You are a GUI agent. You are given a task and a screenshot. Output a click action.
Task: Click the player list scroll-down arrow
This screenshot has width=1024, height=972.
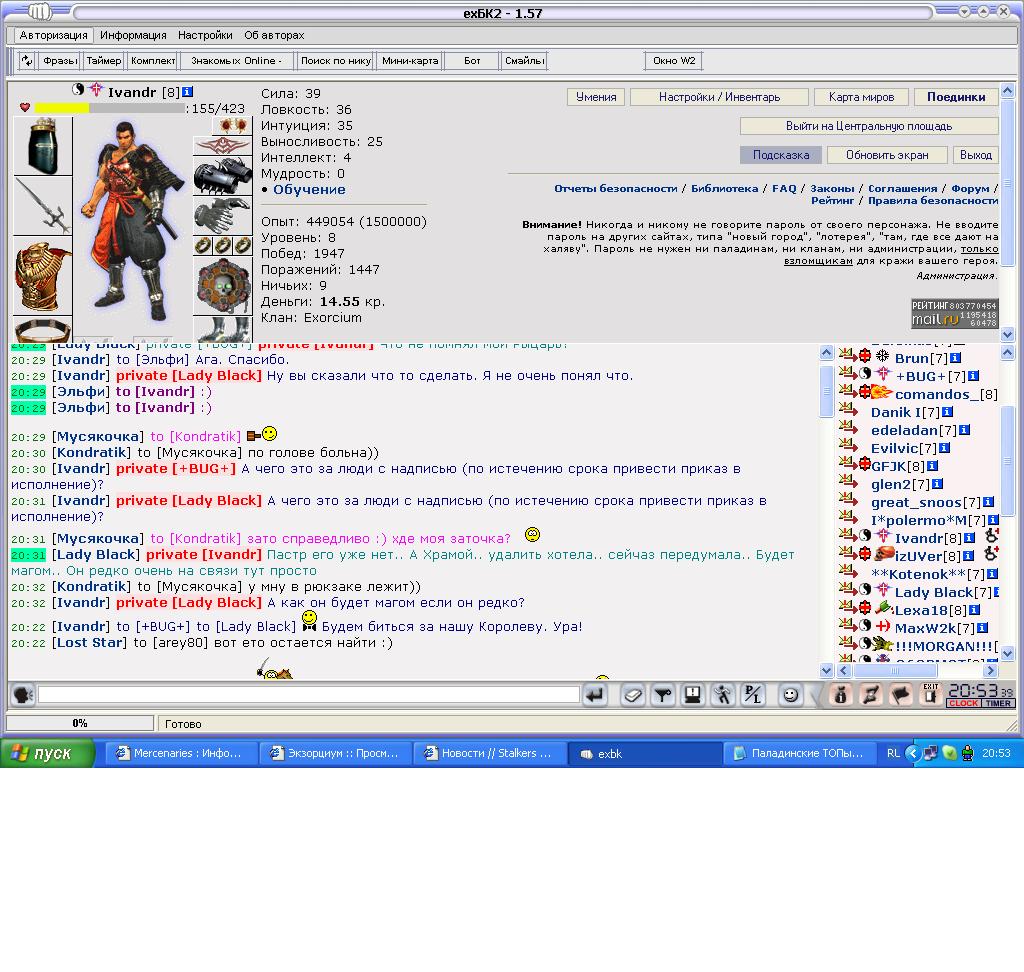pyautogui.click(x=1007, y=653)
